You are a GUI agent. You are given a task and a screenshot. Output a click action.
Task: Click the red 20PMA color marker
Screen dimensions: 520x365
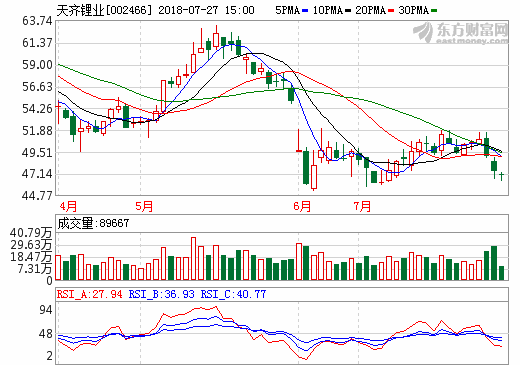(391, 11)
